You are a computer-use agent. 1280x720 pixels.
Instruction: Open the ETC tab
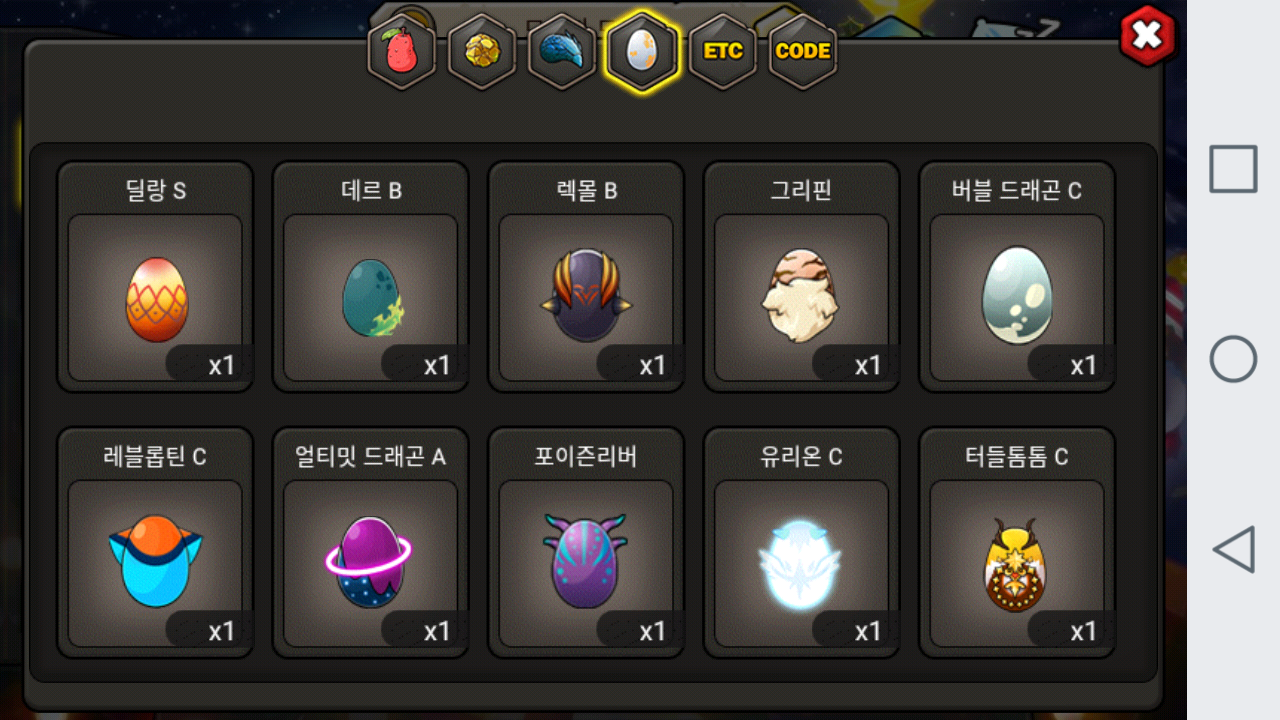(x=722, y=51)
